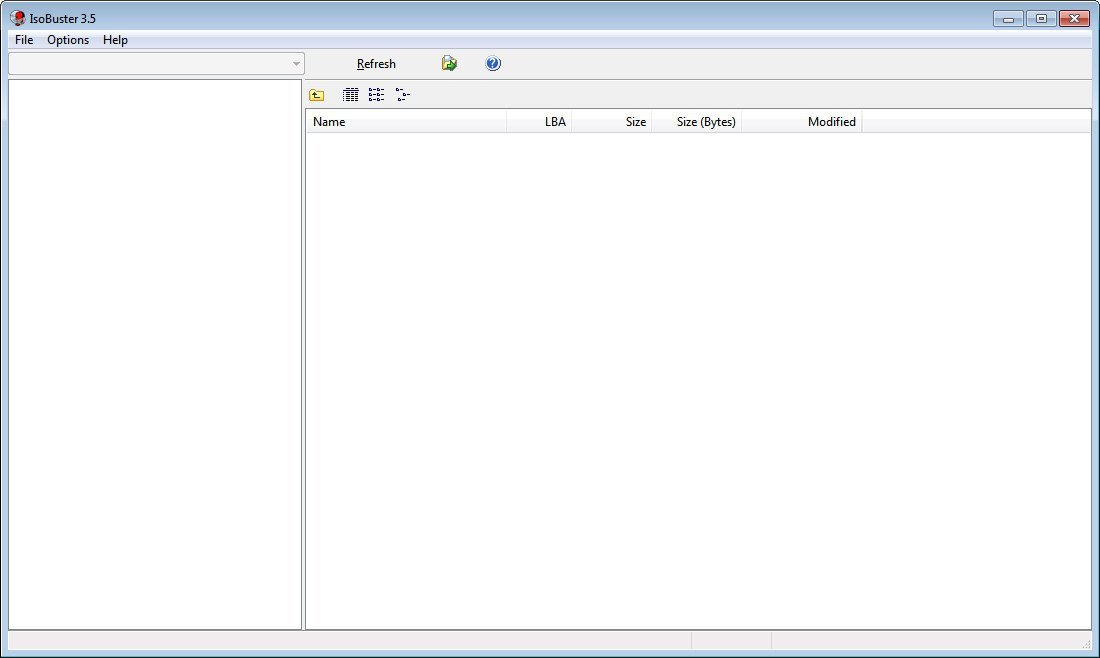1100x658 pixels.
Task: Click the Modified column header
Action: [x=832, y=121]
